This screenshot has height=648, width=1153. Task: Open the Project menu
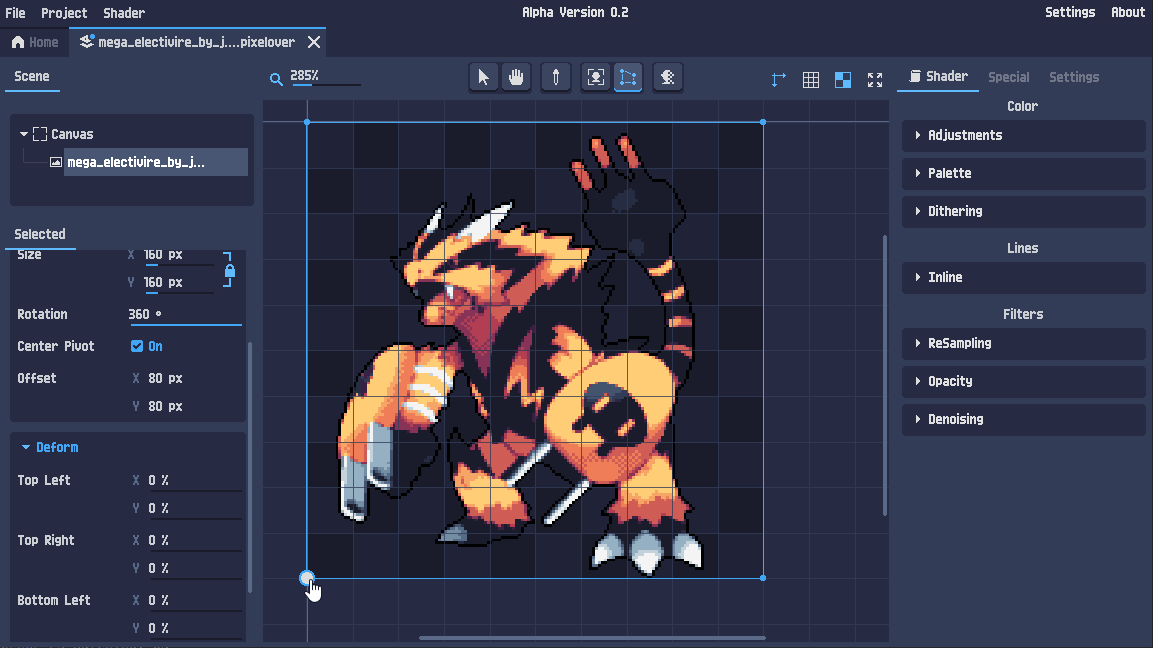(64, 13)
